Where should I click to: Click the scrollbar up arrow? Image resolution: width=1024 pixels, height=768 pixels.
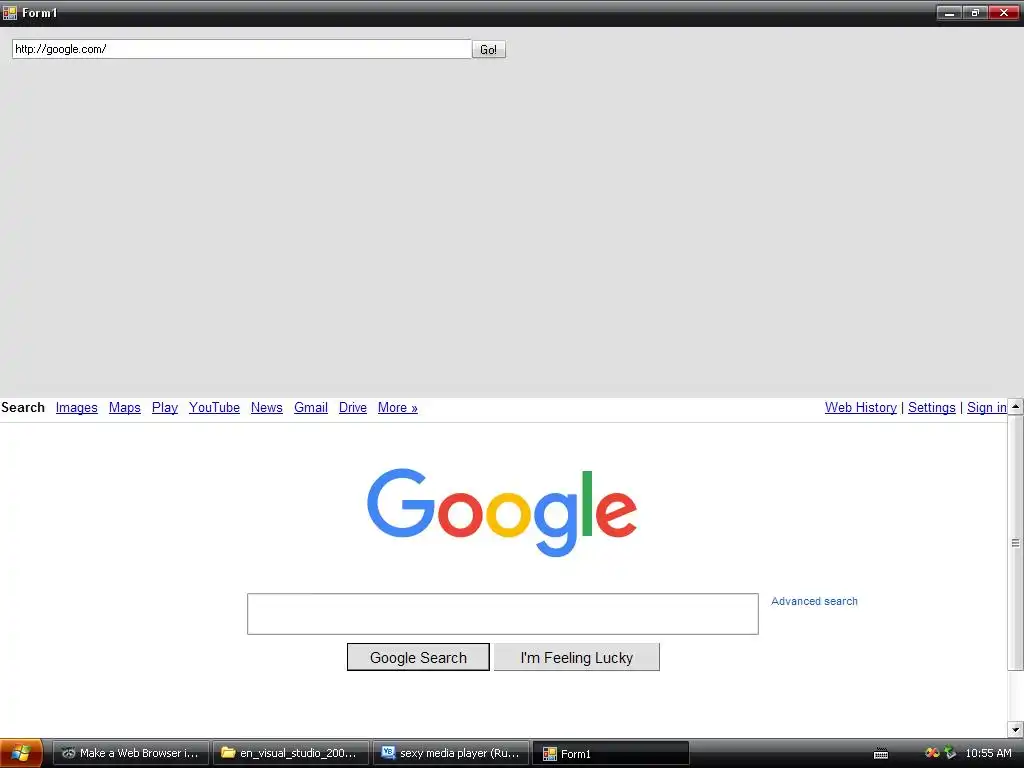coord(1016,406)
